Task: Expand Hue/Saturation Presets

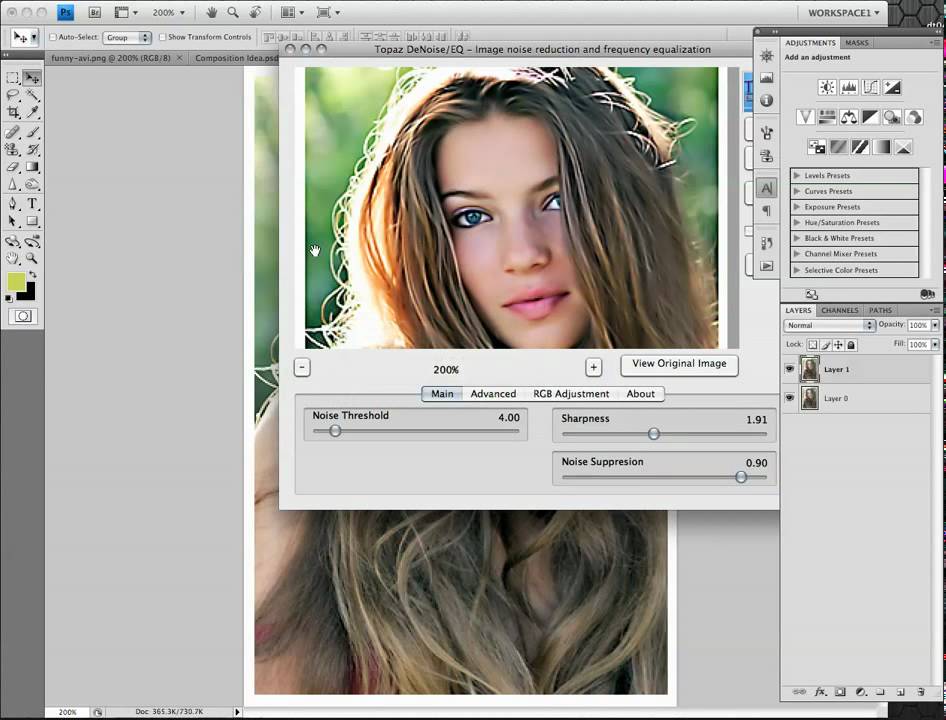Action: point(797,223)
